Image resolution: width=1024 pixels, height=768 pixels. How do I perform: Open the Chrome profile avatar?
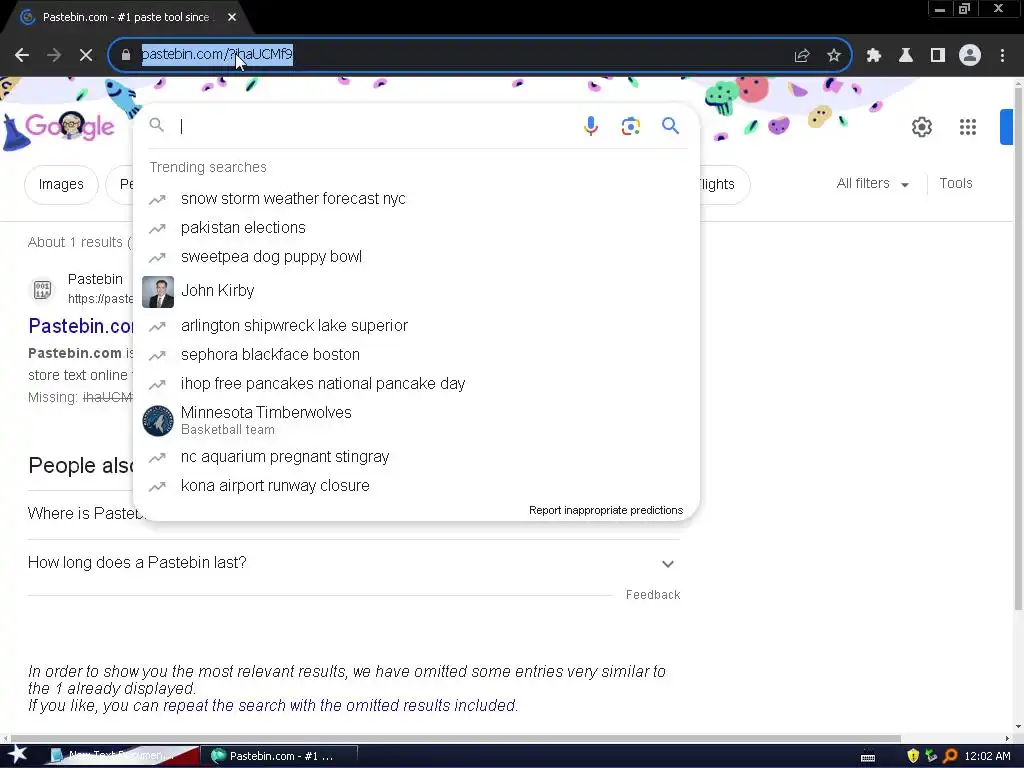(970, 56)
